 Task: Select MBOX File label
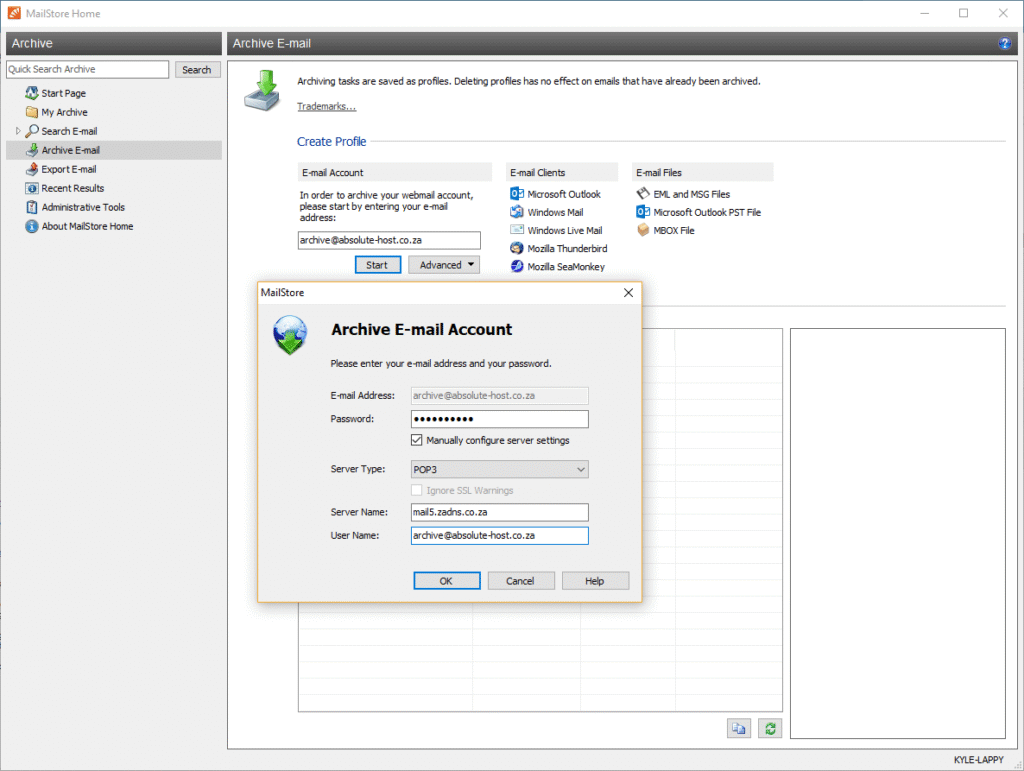674,230
